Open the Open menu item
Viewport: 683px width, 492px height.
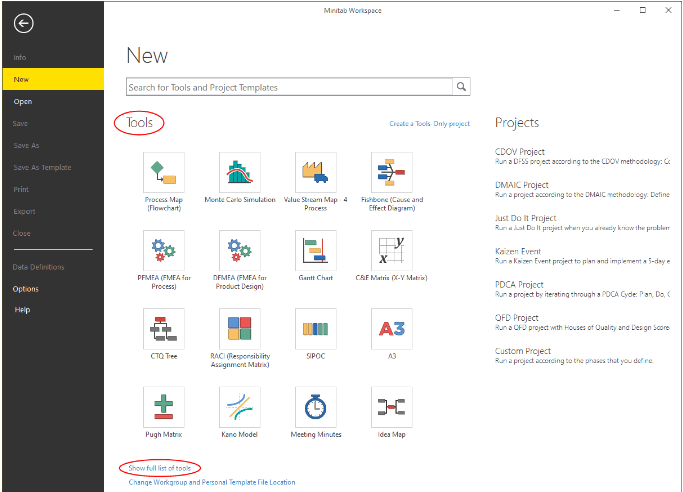click(x=23, y=101)
